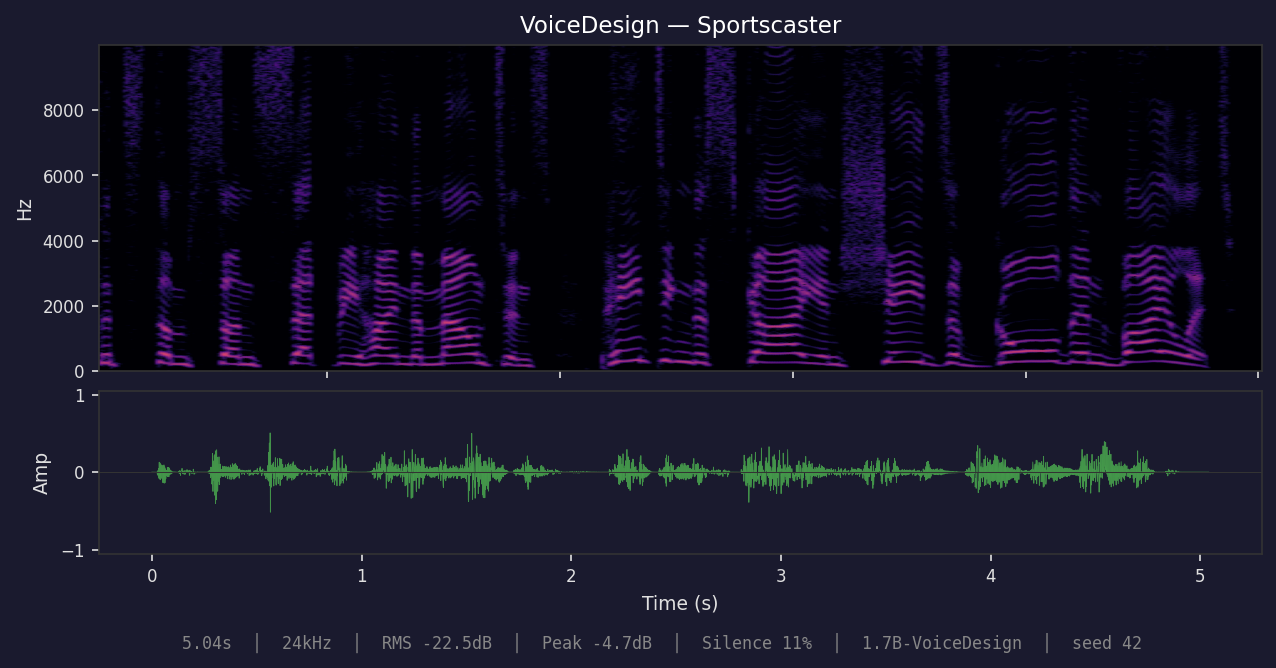Click the 2000 frequency tick label
This screenshot has height=668, width=1276.
click(64, 306)
